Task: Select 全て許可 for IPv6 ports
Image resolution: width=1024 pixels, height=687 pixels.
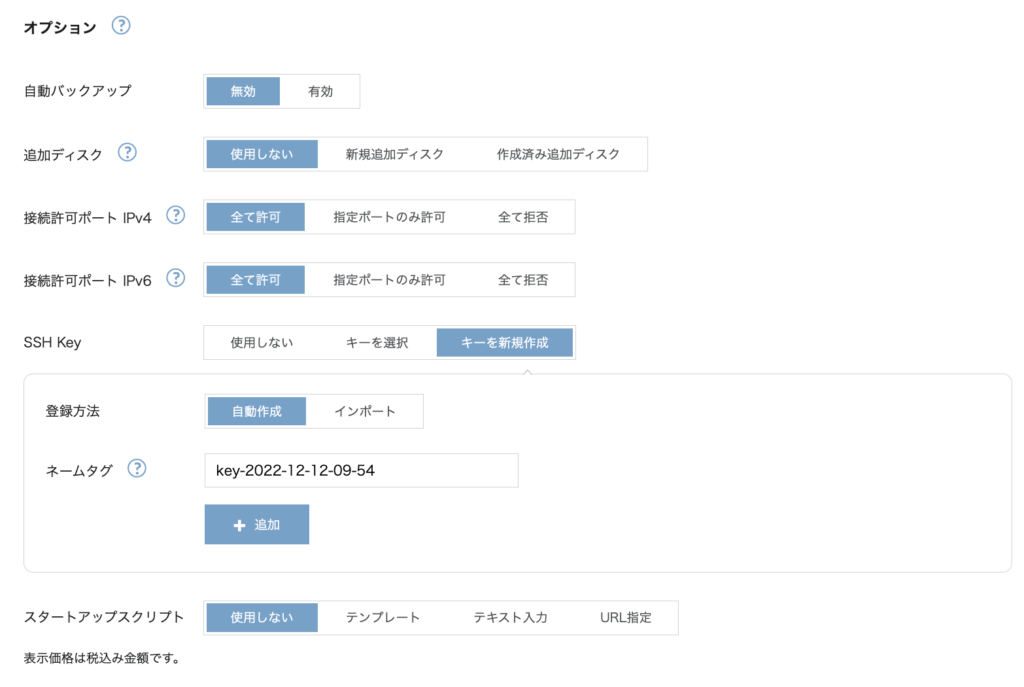Action: tap(255, 280)
